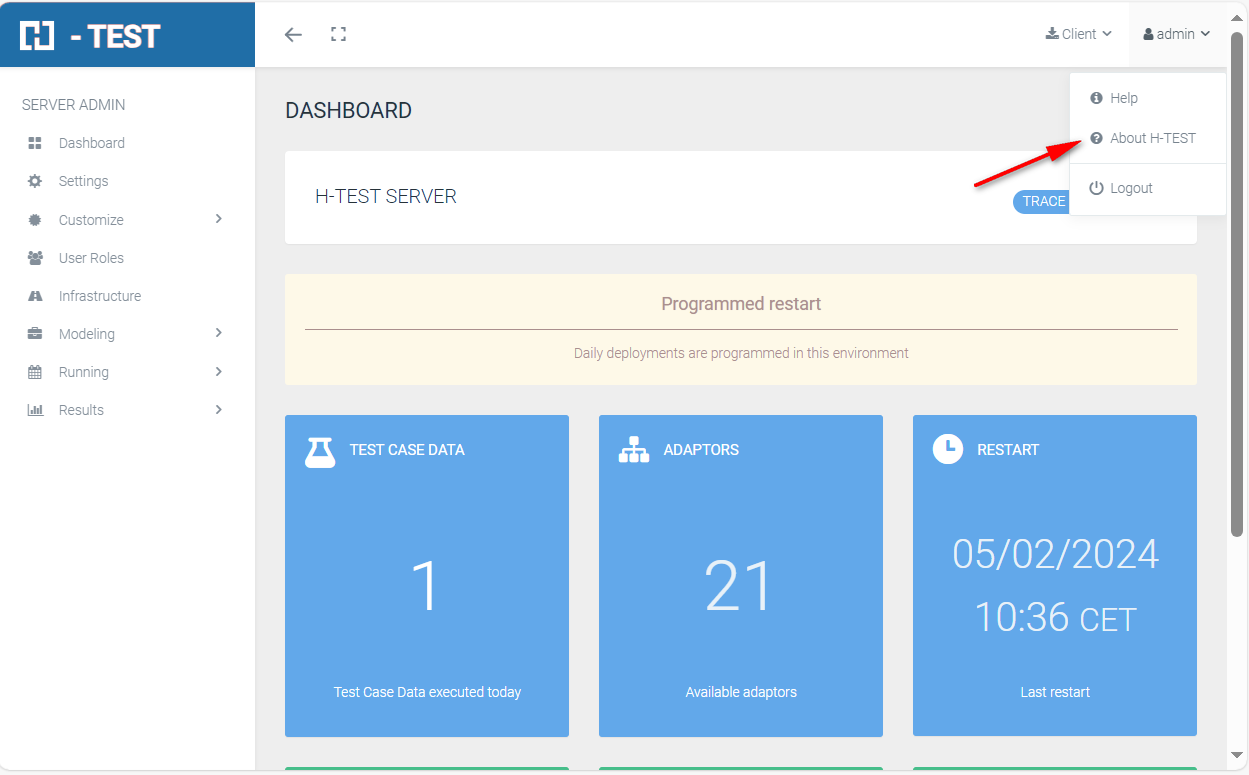
Task: Click the back arrow icon in header
Action: [293, 35]
